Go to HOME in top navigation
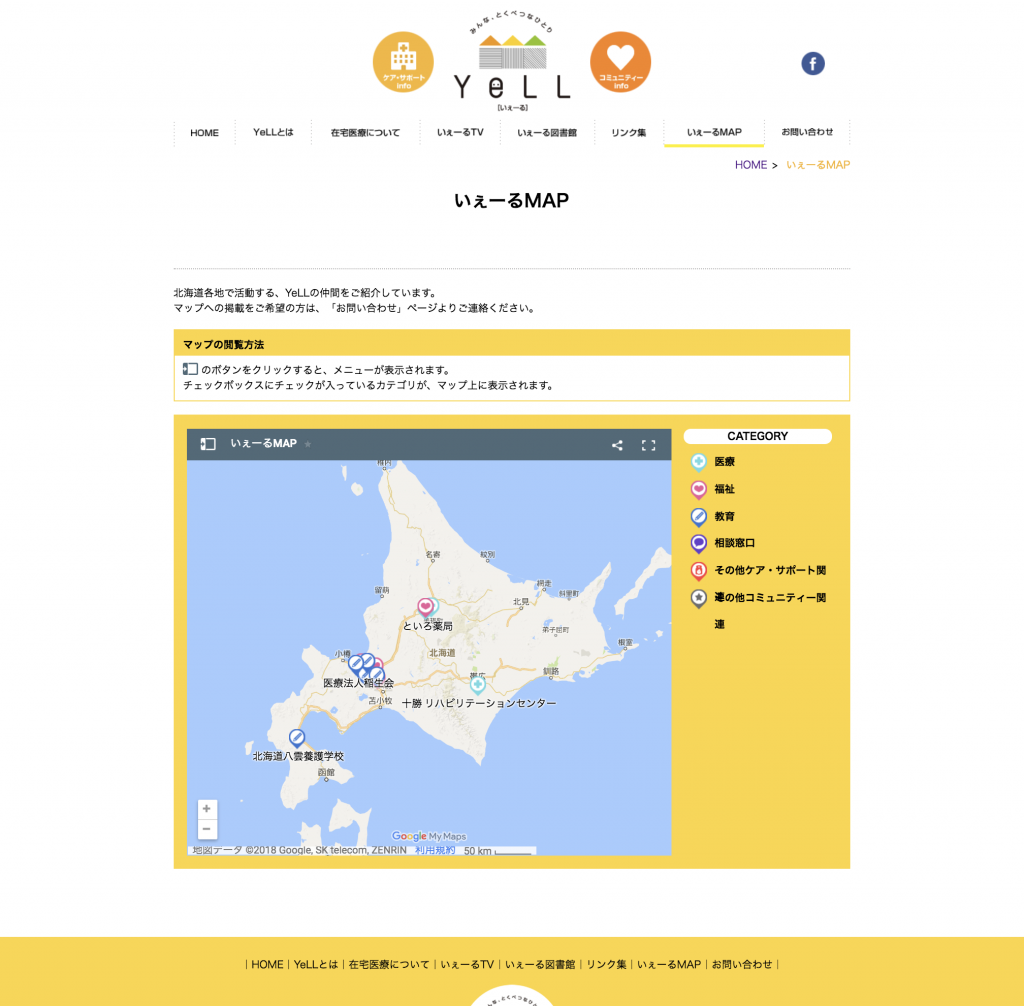Screen dimensions: 1024x1006 click(204, 133)
